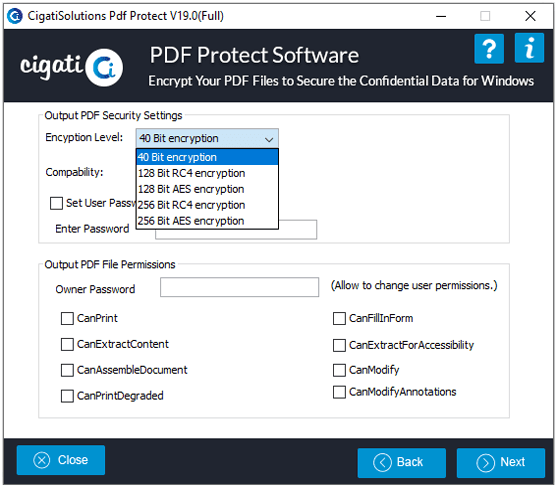Tick the CanFillInForm checkbox

[339, 318]
